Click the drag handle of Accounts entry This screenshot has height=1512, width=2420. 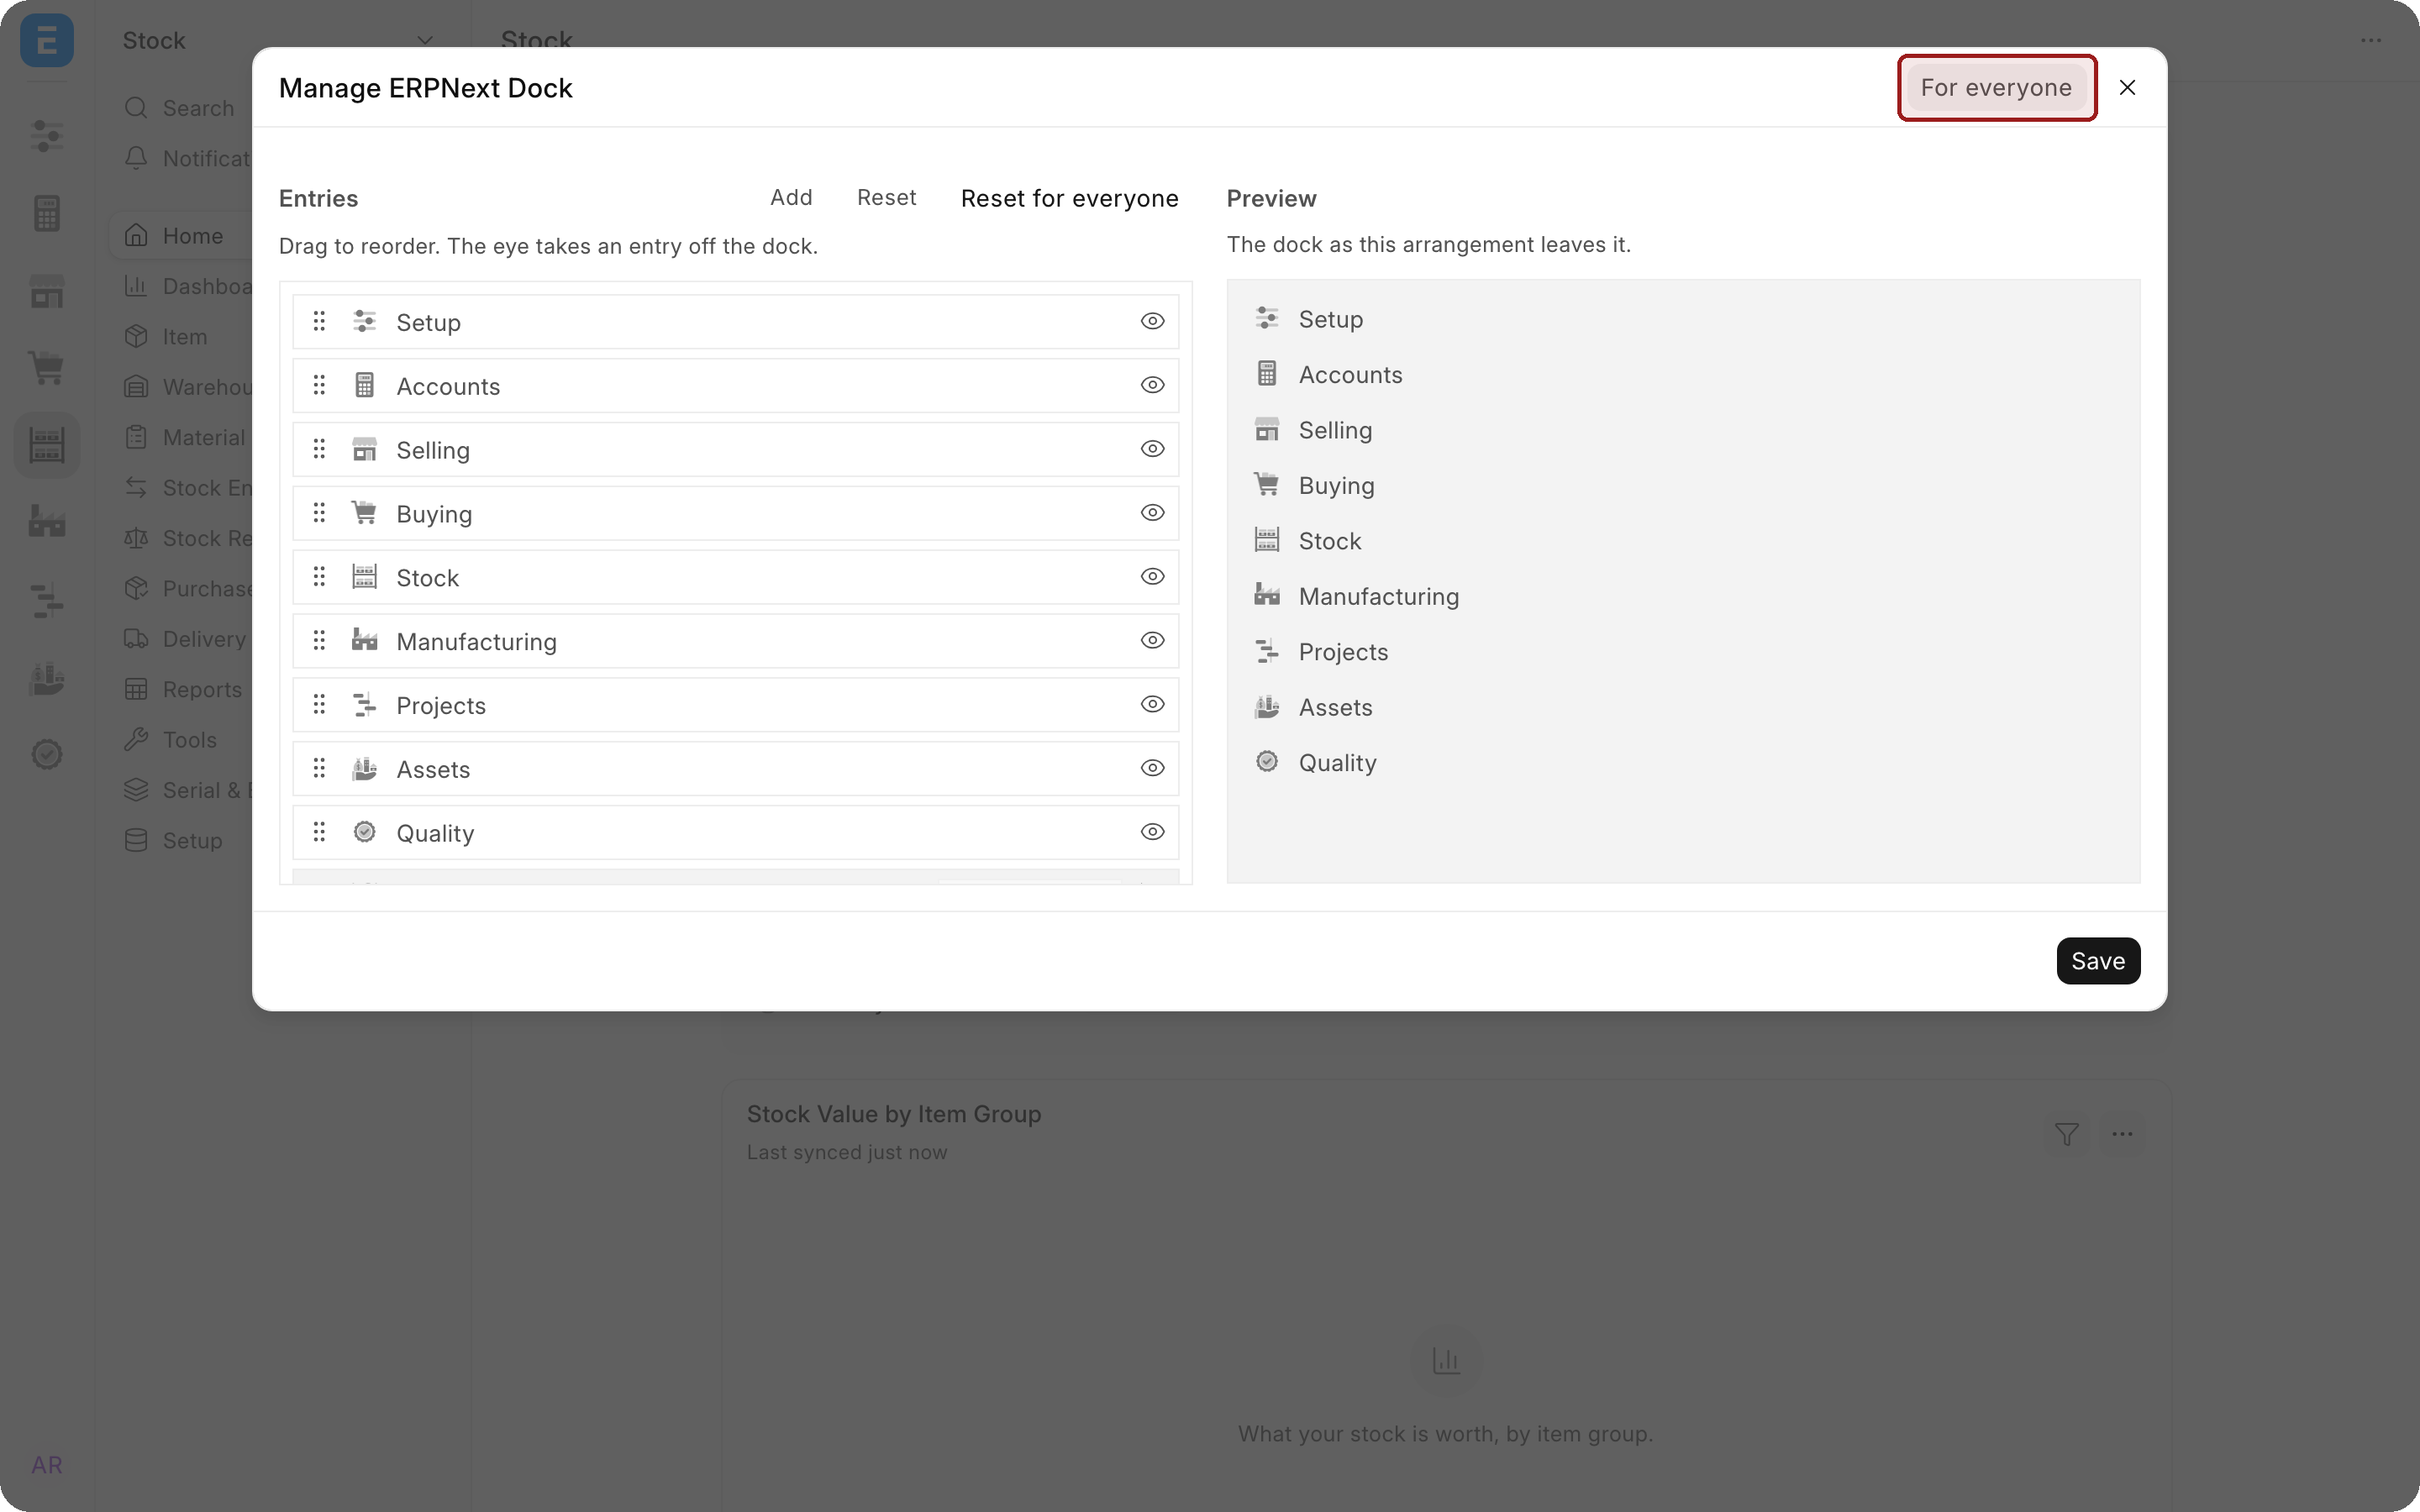pos(319,385)
